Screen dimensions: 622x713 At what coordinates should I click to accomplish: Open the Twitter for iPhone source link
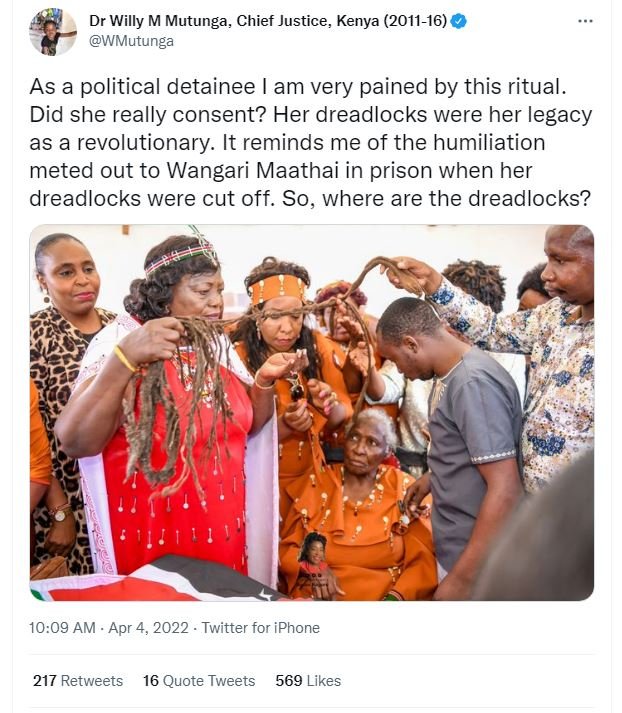click(x=261, y=628)
